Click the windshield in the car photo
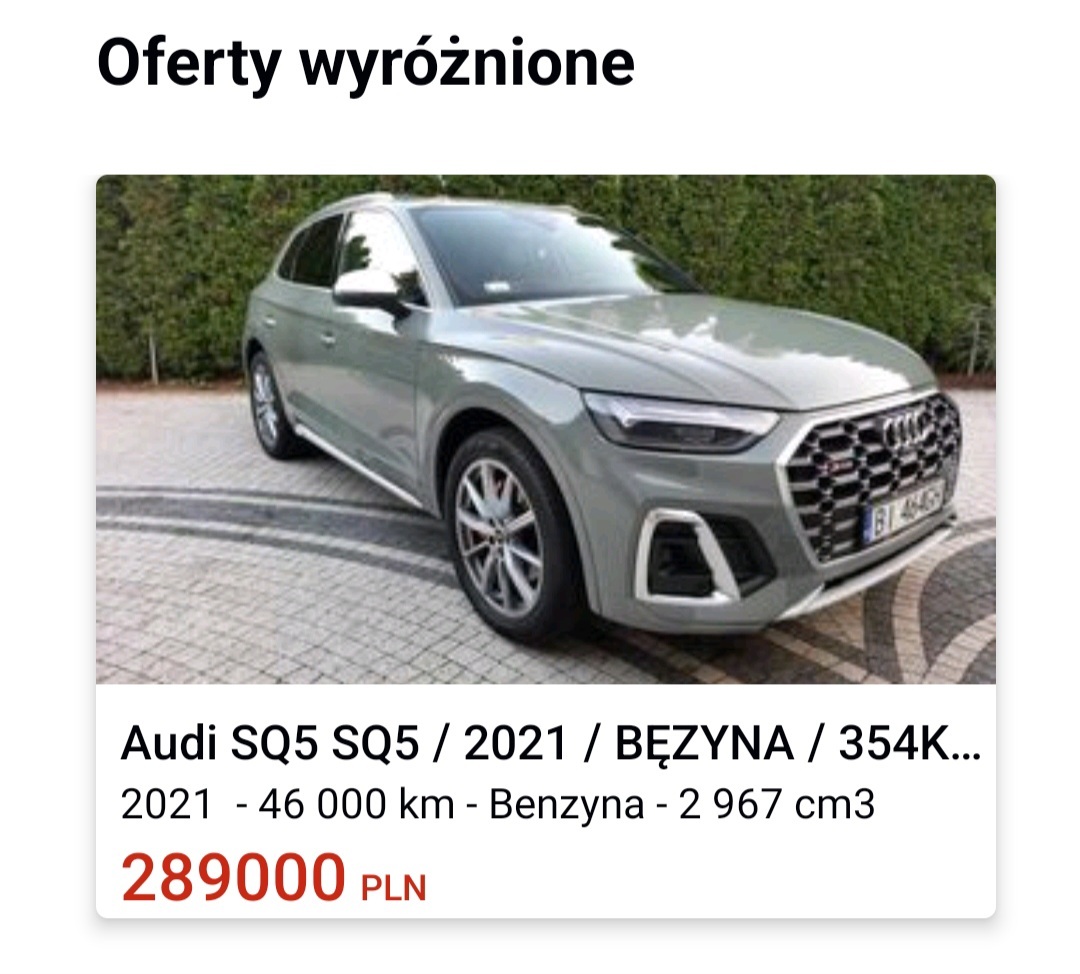 [x=544, y=251]
